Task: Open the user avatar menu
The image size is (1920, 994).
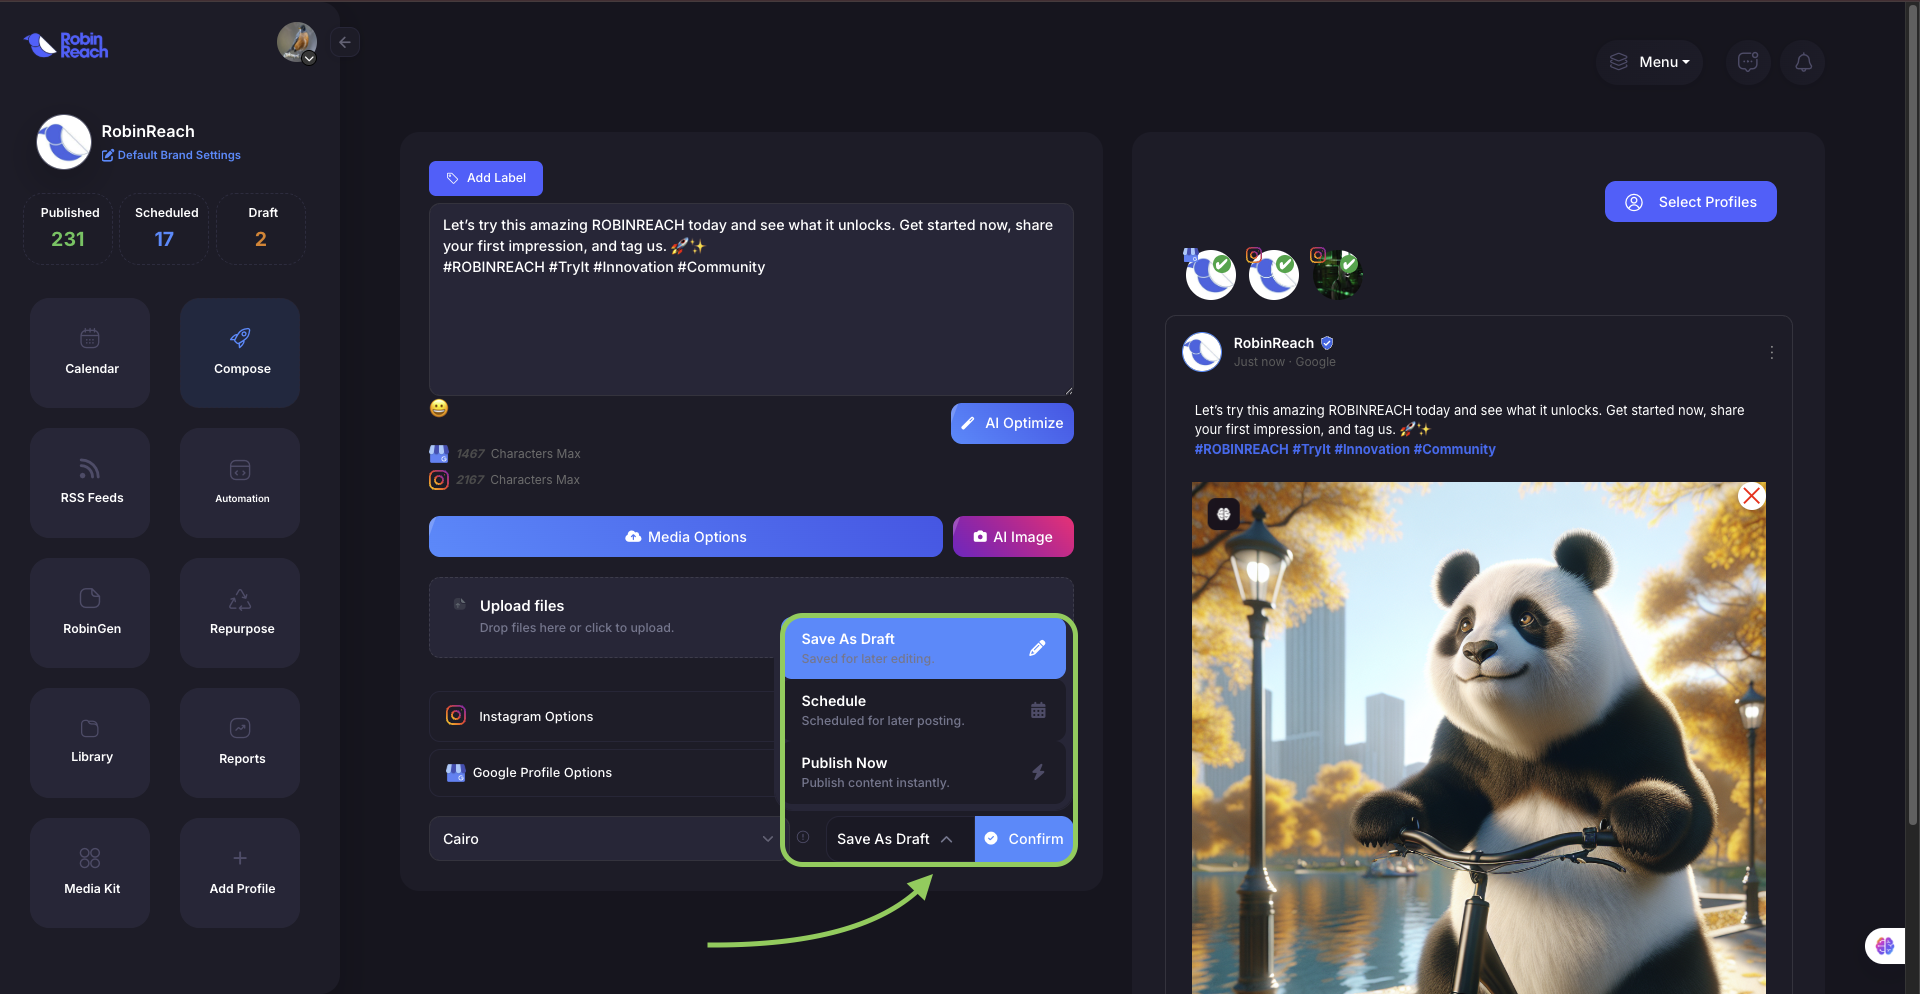Action: coord(297,43)
